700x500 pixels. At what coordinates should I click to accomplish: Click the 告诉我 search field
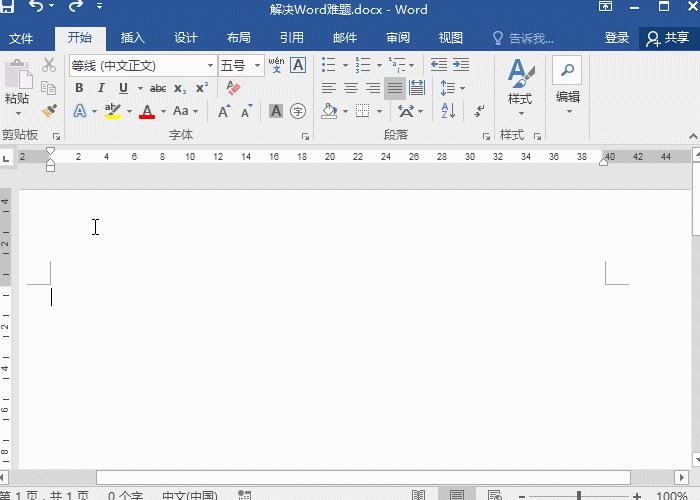[523, 38]
